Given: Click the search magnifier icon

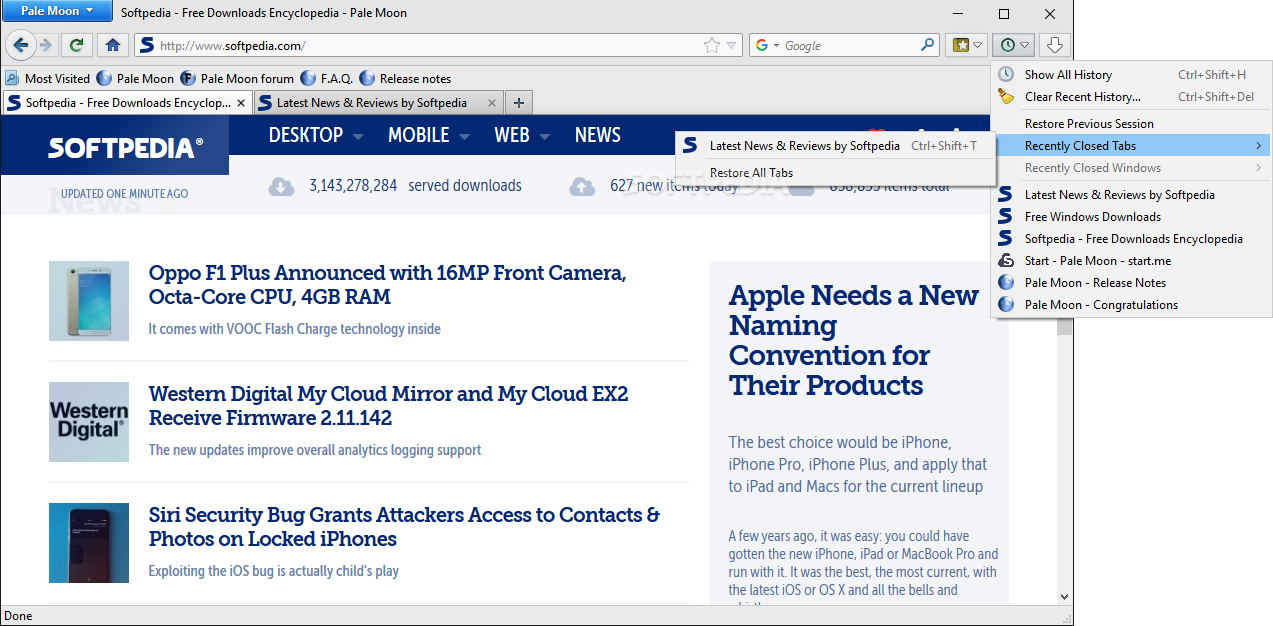Looking at the screenshot, I should pyautogui.click(x=927, y=45).
